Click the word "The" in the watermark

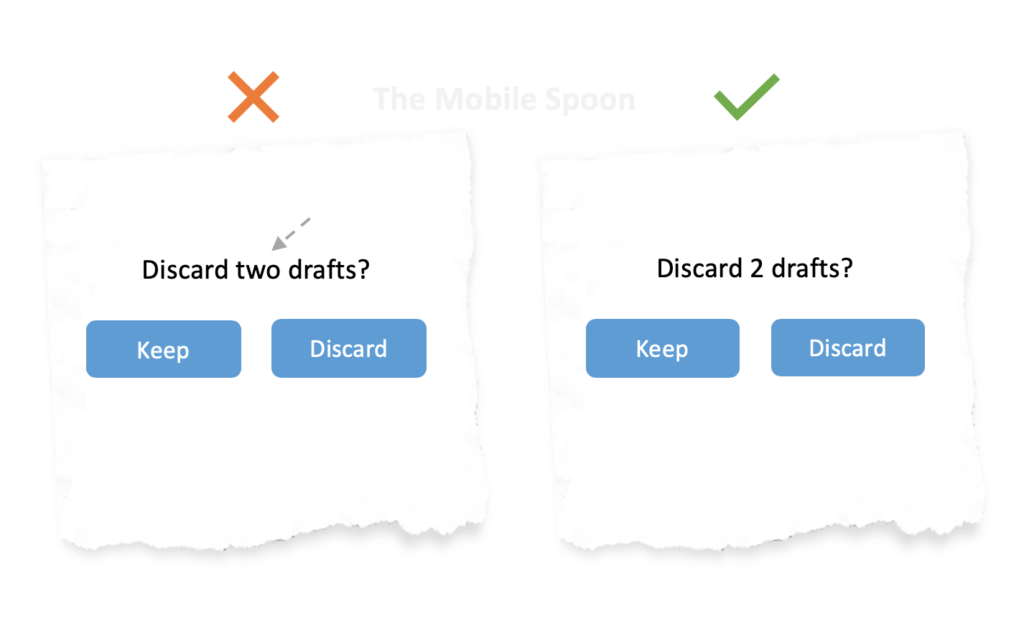click(396, 100)
